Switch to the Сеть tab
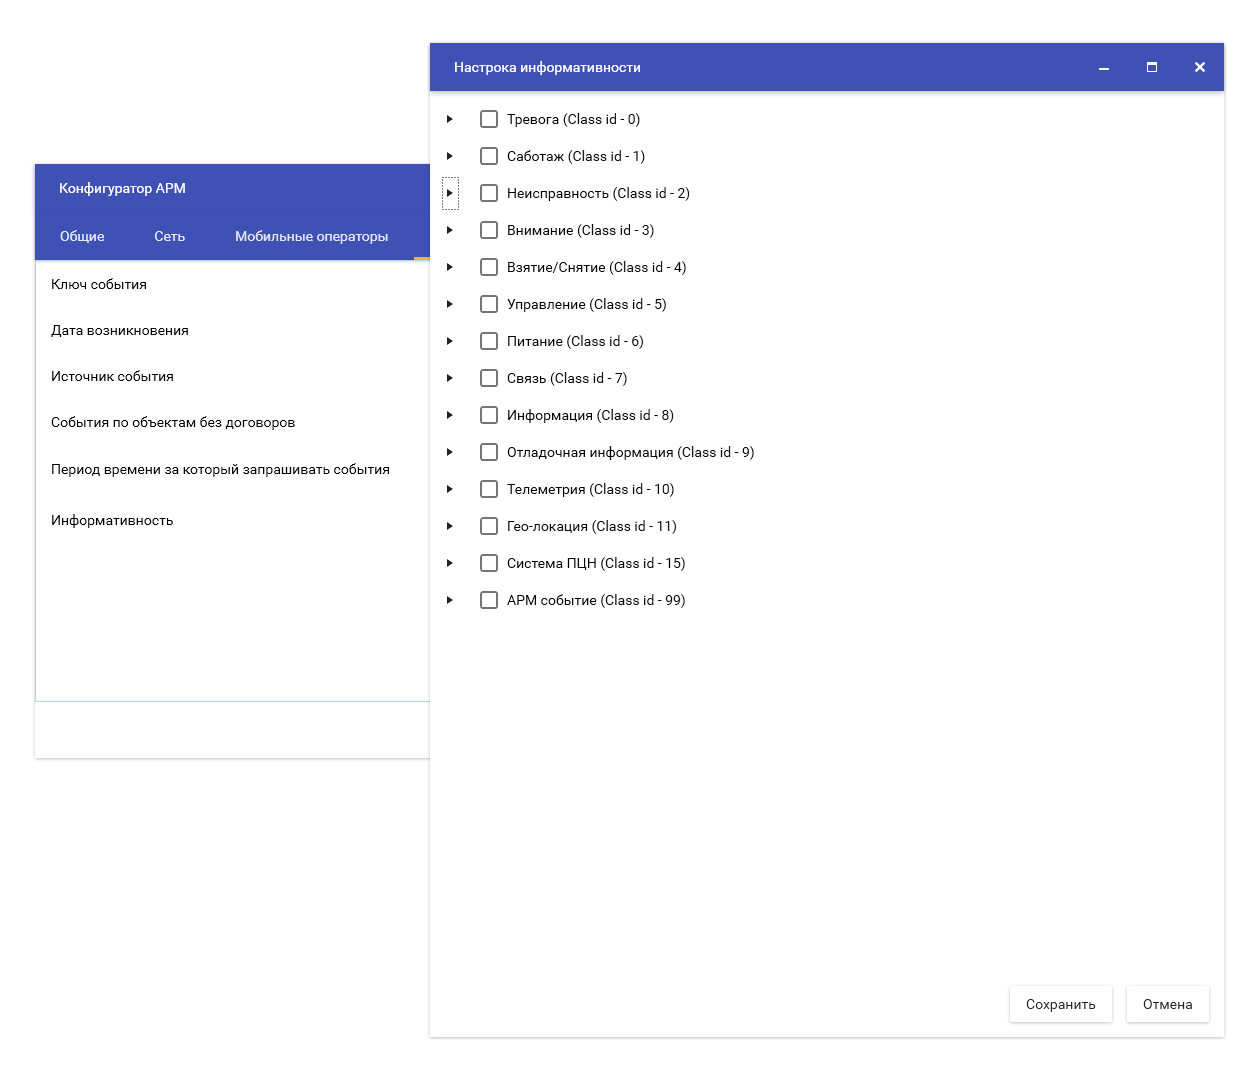The width and height of the screenshot is (1254, 1067). [x=170, y=237]
